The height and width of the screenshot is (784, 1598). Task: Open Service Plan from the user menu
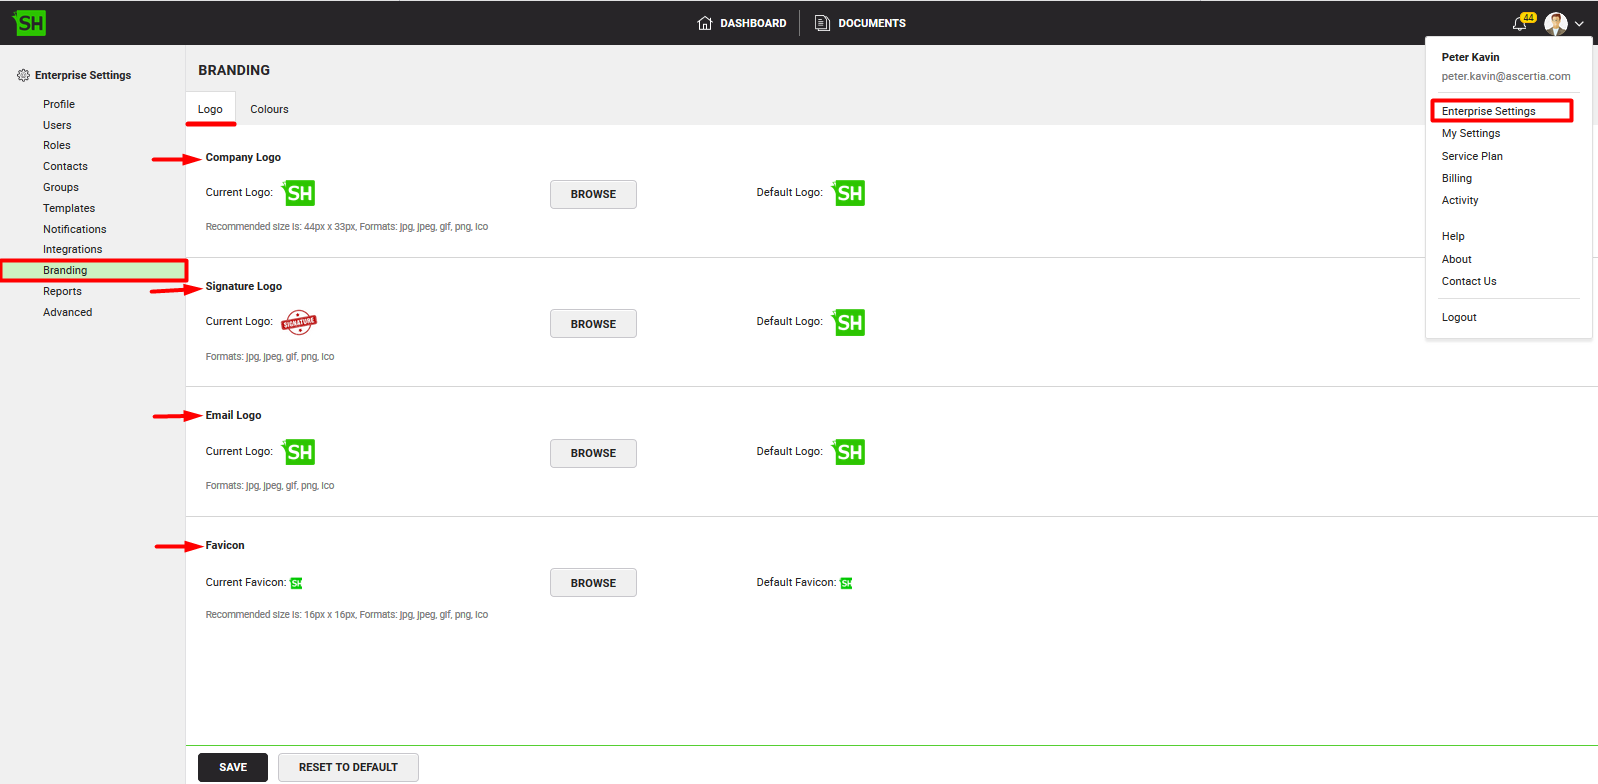coord(1472,156)
